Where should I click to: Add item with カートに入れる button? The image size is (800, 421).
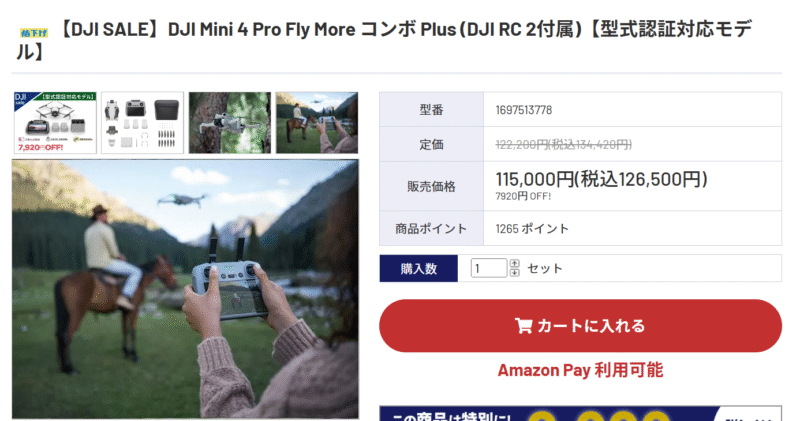580,326
